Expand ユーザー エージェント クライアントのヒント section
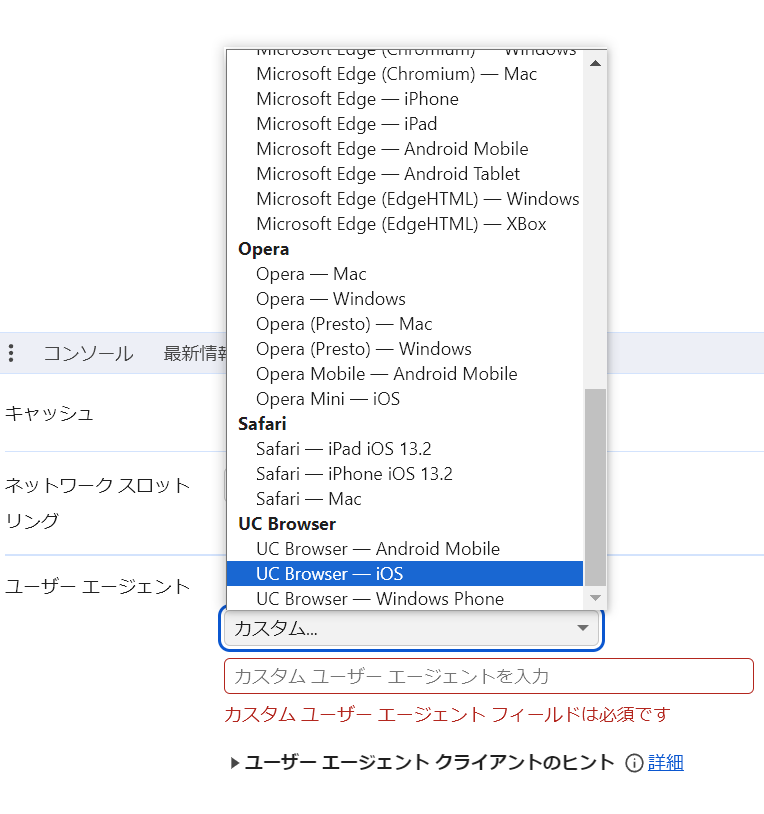764x814 pixels. [x=235, y=763]
